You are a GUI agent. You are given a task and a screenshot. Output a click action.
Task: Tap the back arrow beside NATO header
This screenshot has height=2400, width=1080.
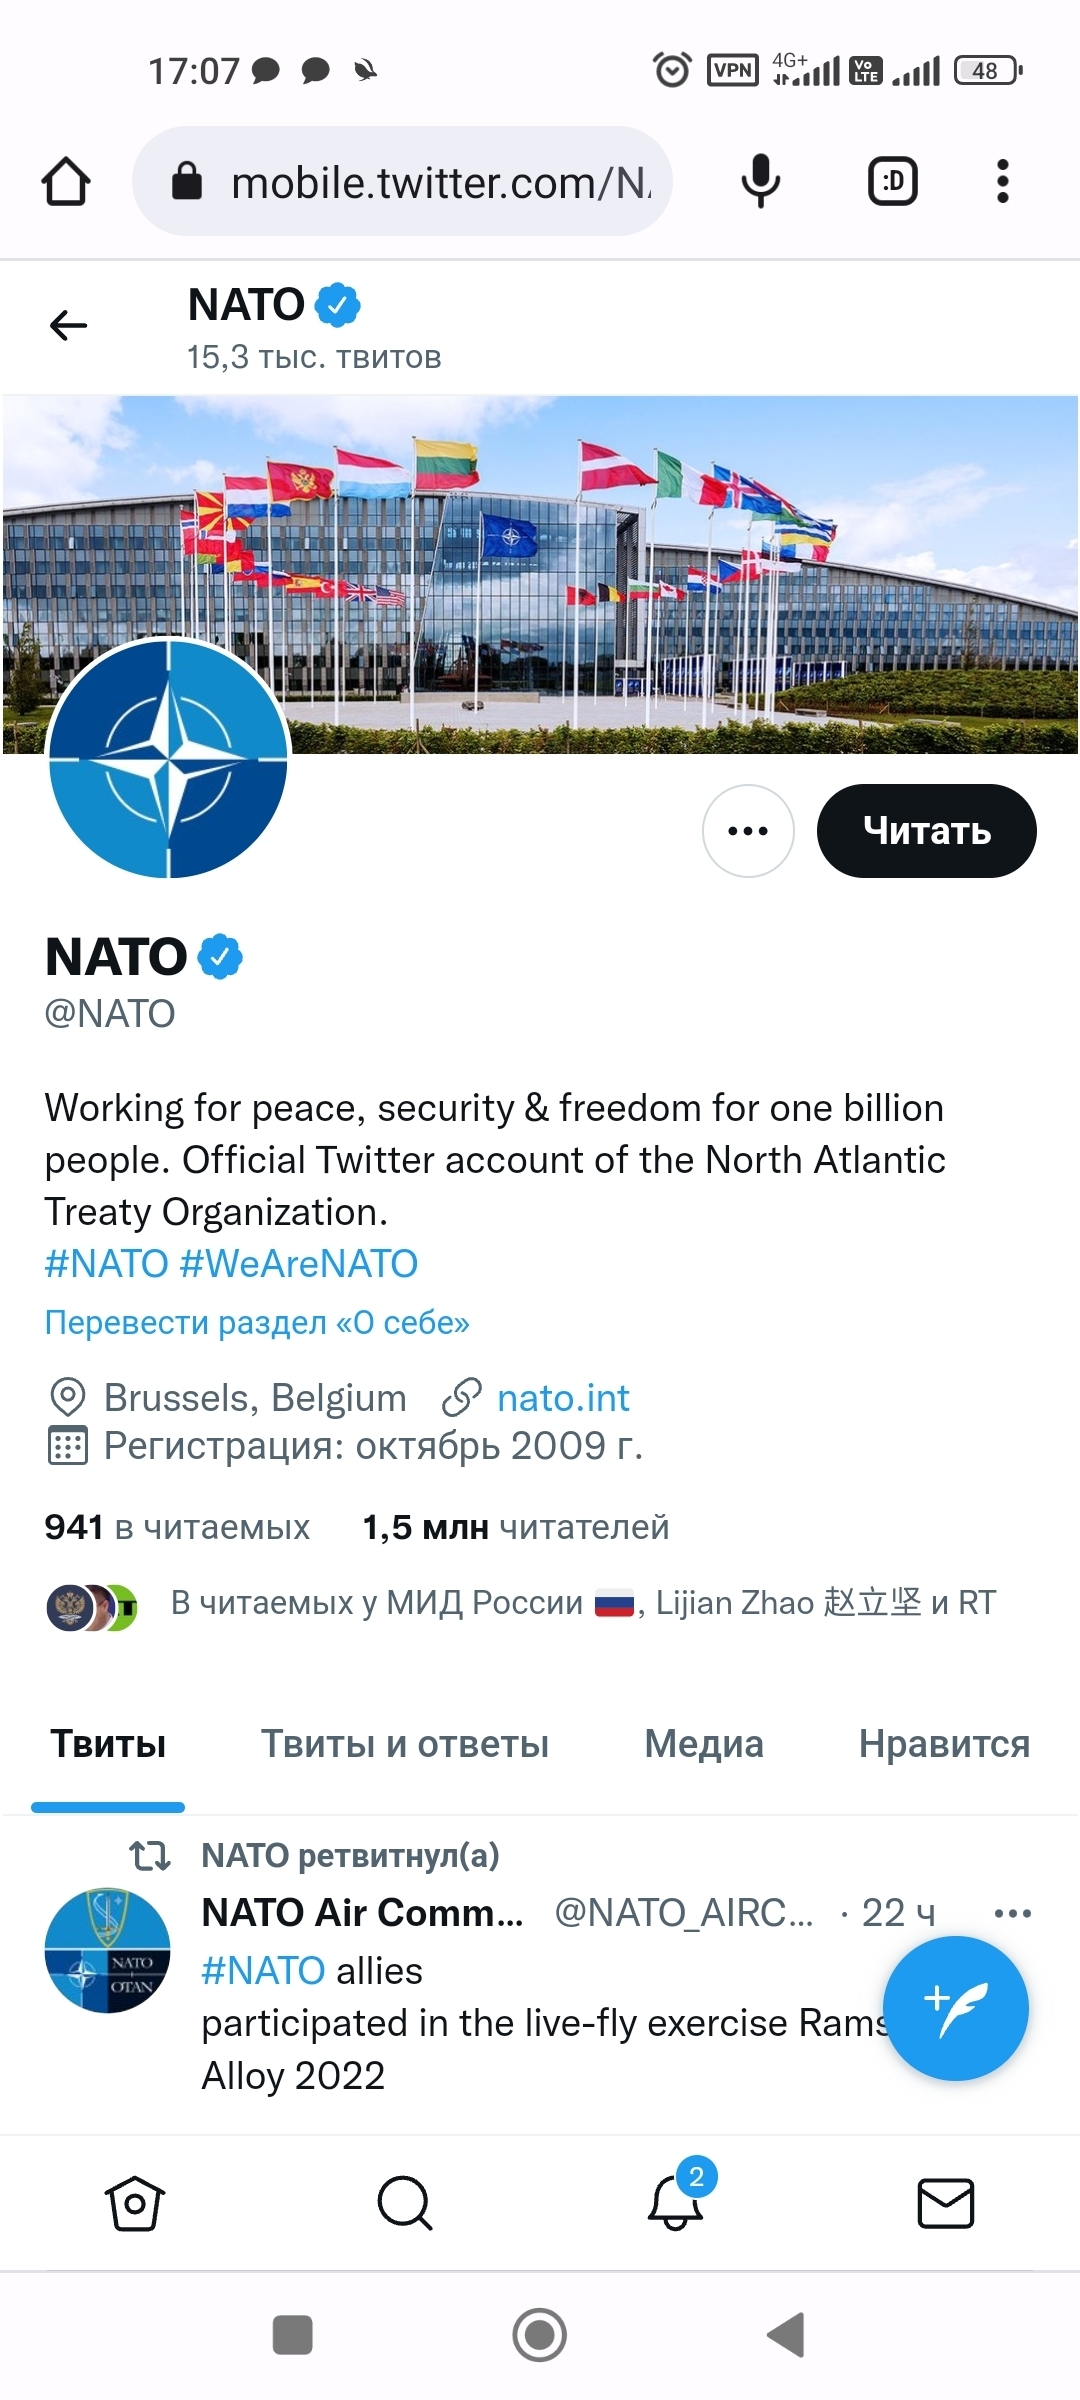tap(68, 325)
